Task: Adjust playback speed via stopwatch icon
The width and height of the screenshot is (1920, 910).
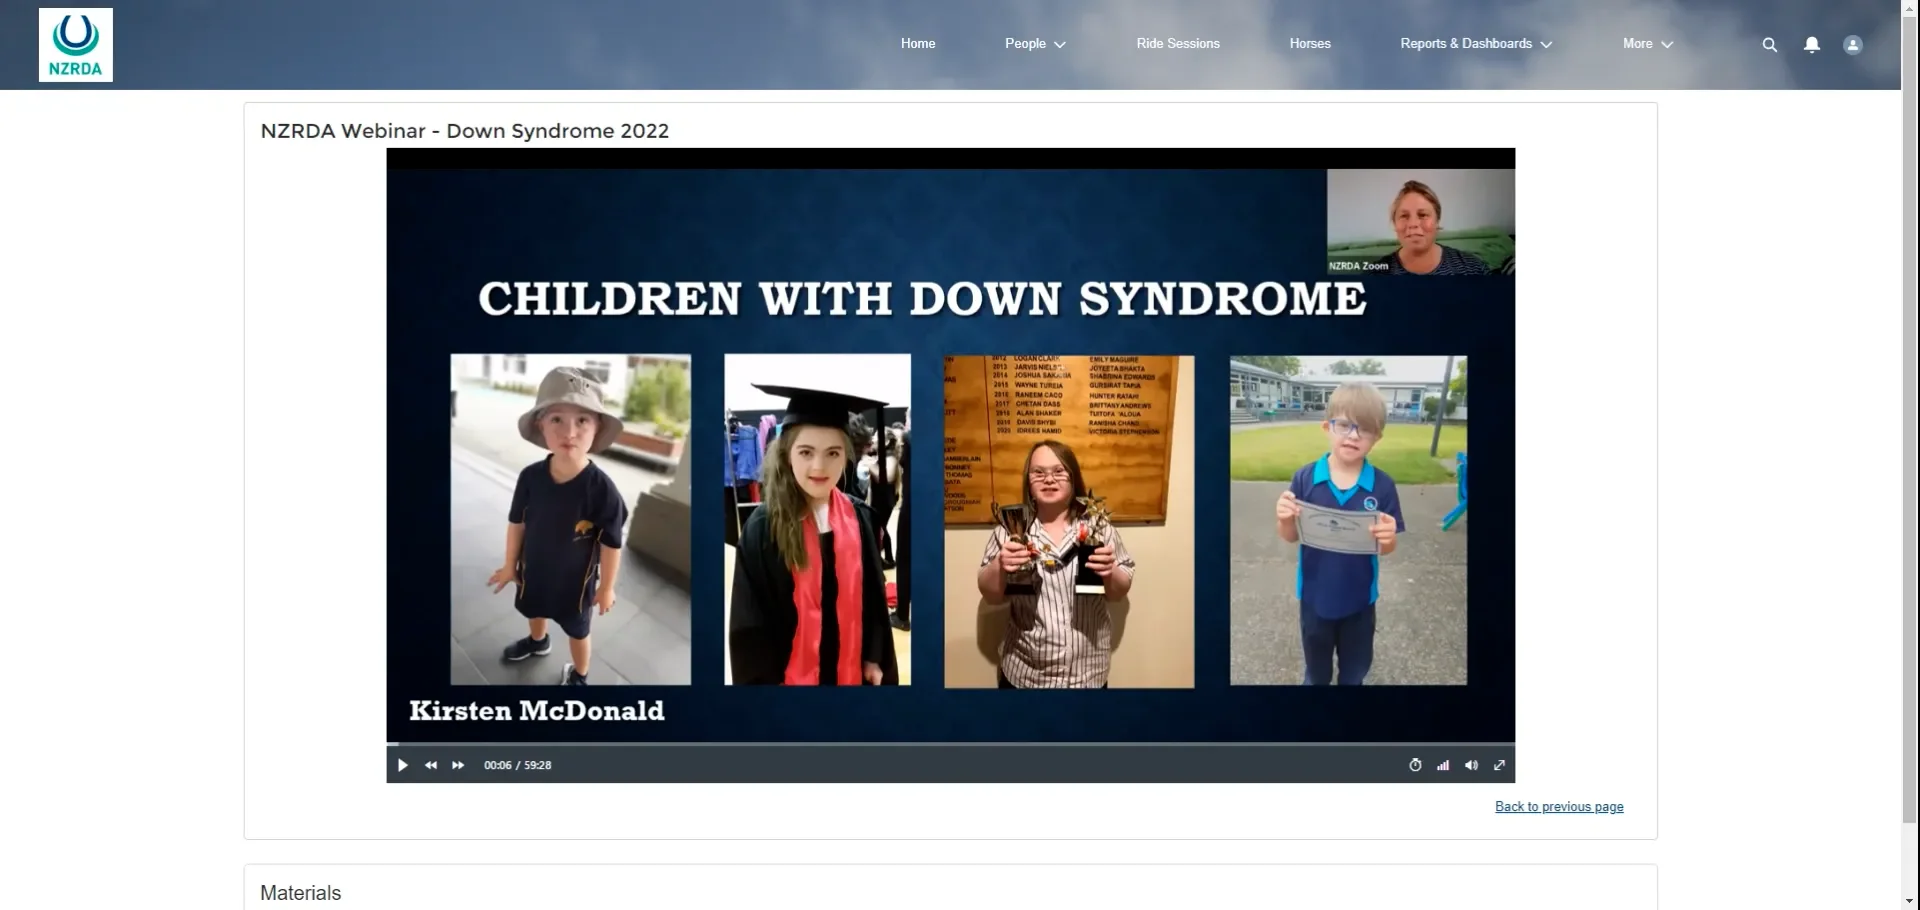Action: 1415,764
